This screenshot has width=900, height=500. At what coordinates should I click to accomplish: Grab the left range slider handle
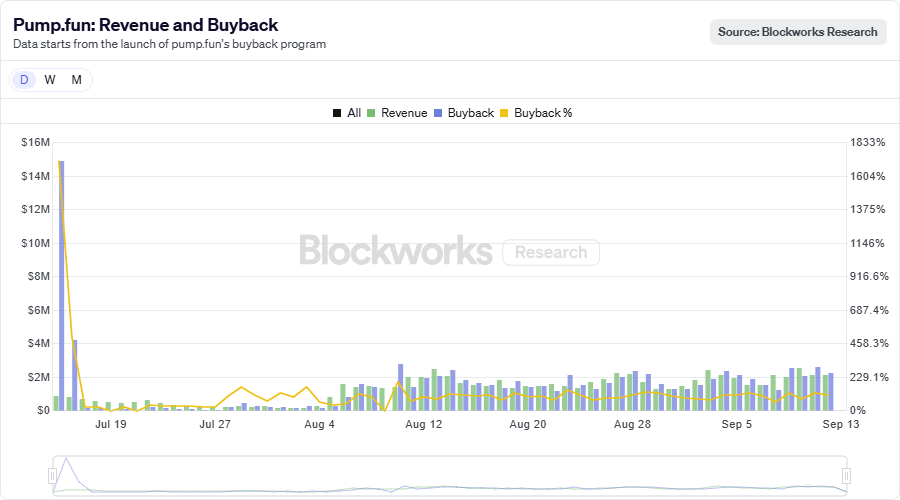[52, 476]
